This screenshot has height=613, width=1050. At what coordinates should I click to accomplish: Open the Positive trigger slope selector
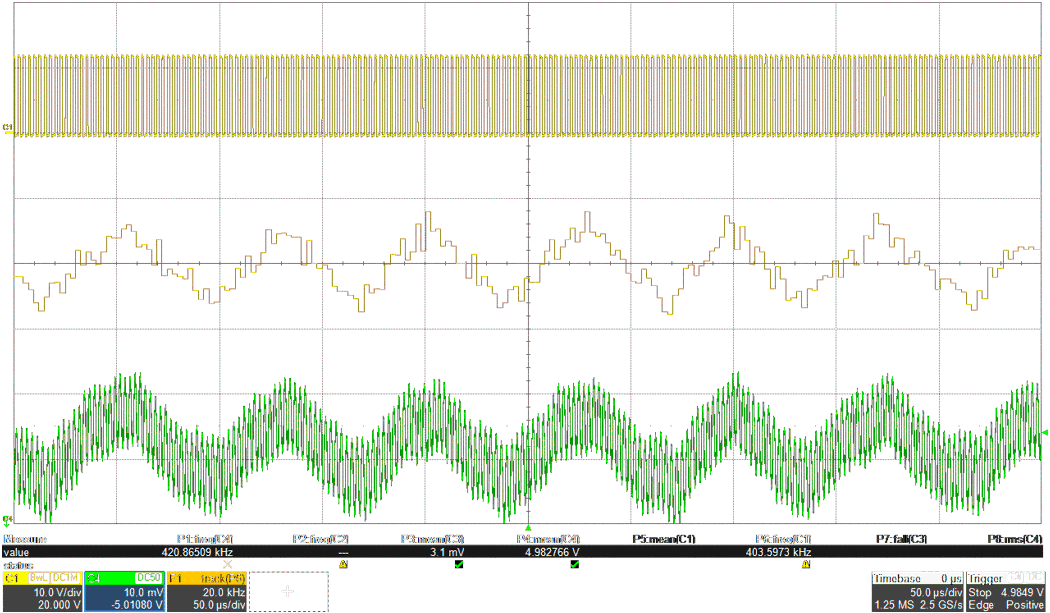(x=1026, y=604)
